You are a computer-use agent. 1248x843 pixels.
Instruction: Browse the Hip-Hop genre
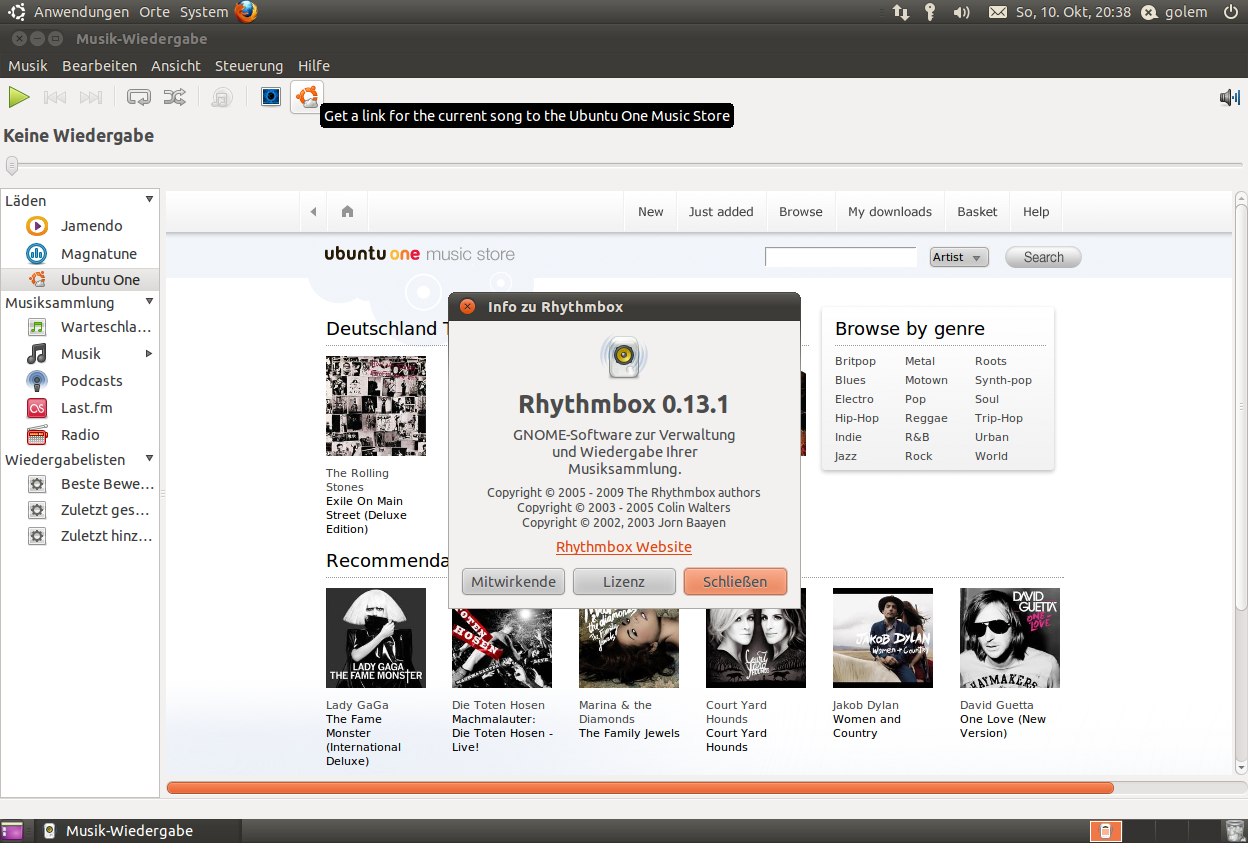[x=857, y=418]
